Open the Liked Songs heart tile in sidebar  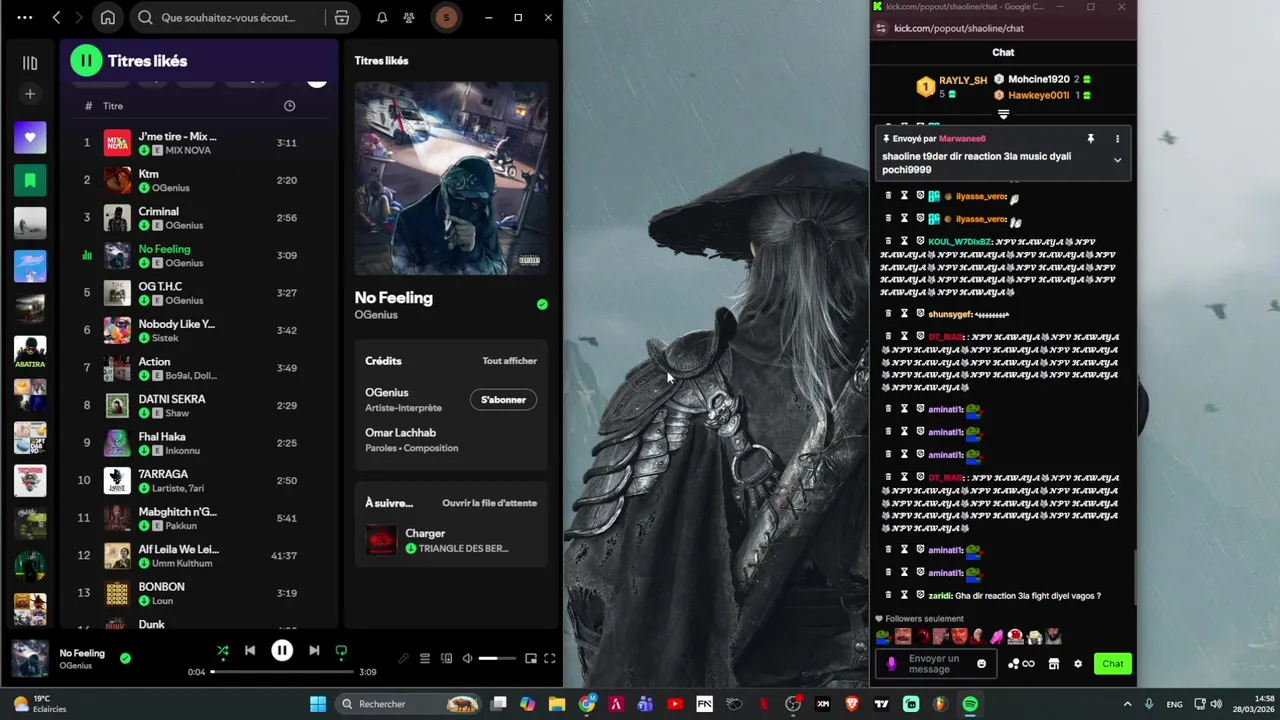pos(30,138)
